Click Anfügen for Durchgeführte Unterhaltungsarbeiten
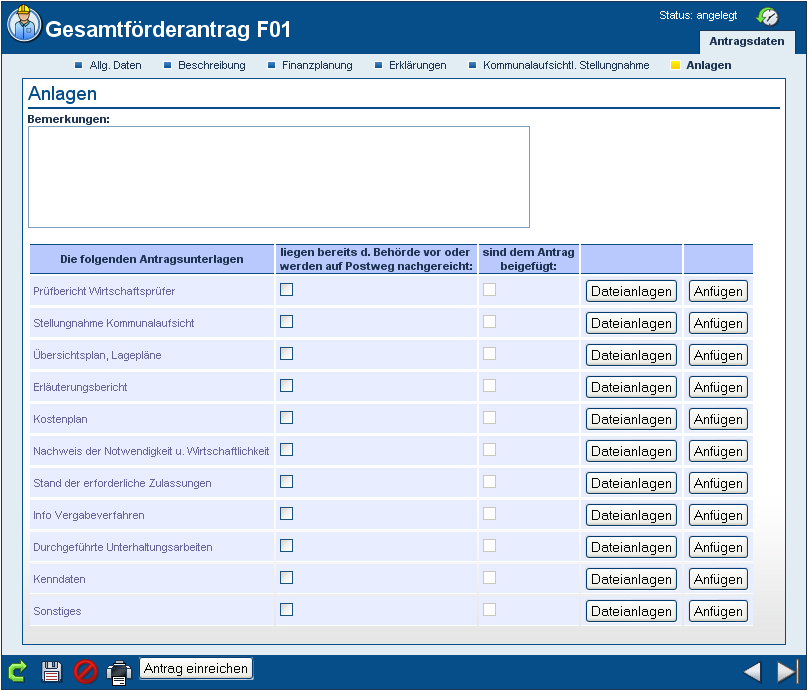 point(718,547)
